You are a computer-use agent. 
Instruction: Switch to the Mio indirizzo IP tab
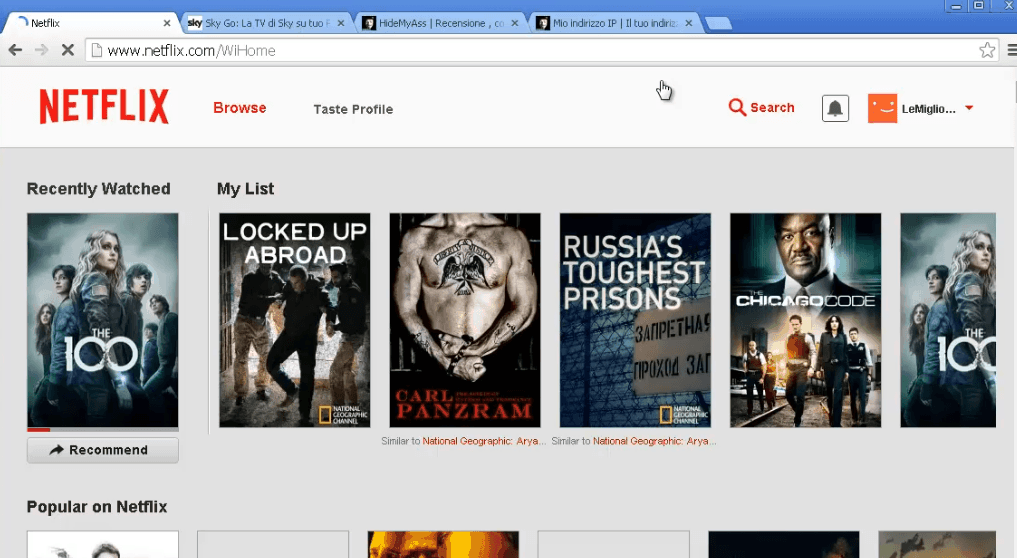tap(614, 23)
